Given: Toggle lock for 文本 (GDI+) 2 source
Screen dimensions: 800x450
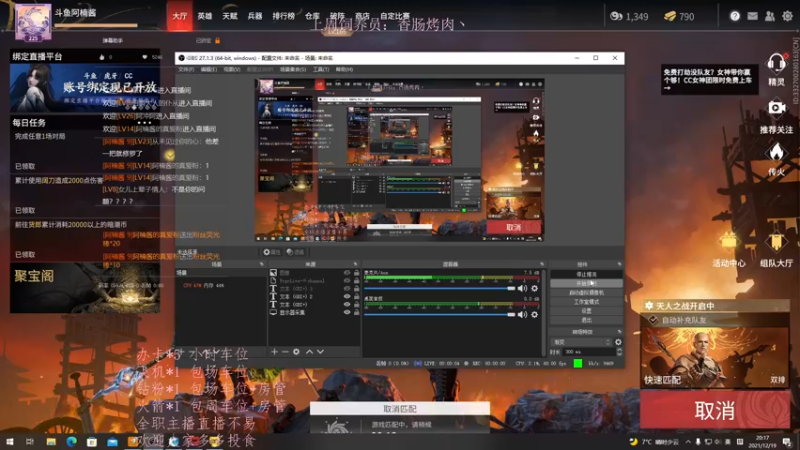Looking at the screenshot, I should [x=357, y=296].
